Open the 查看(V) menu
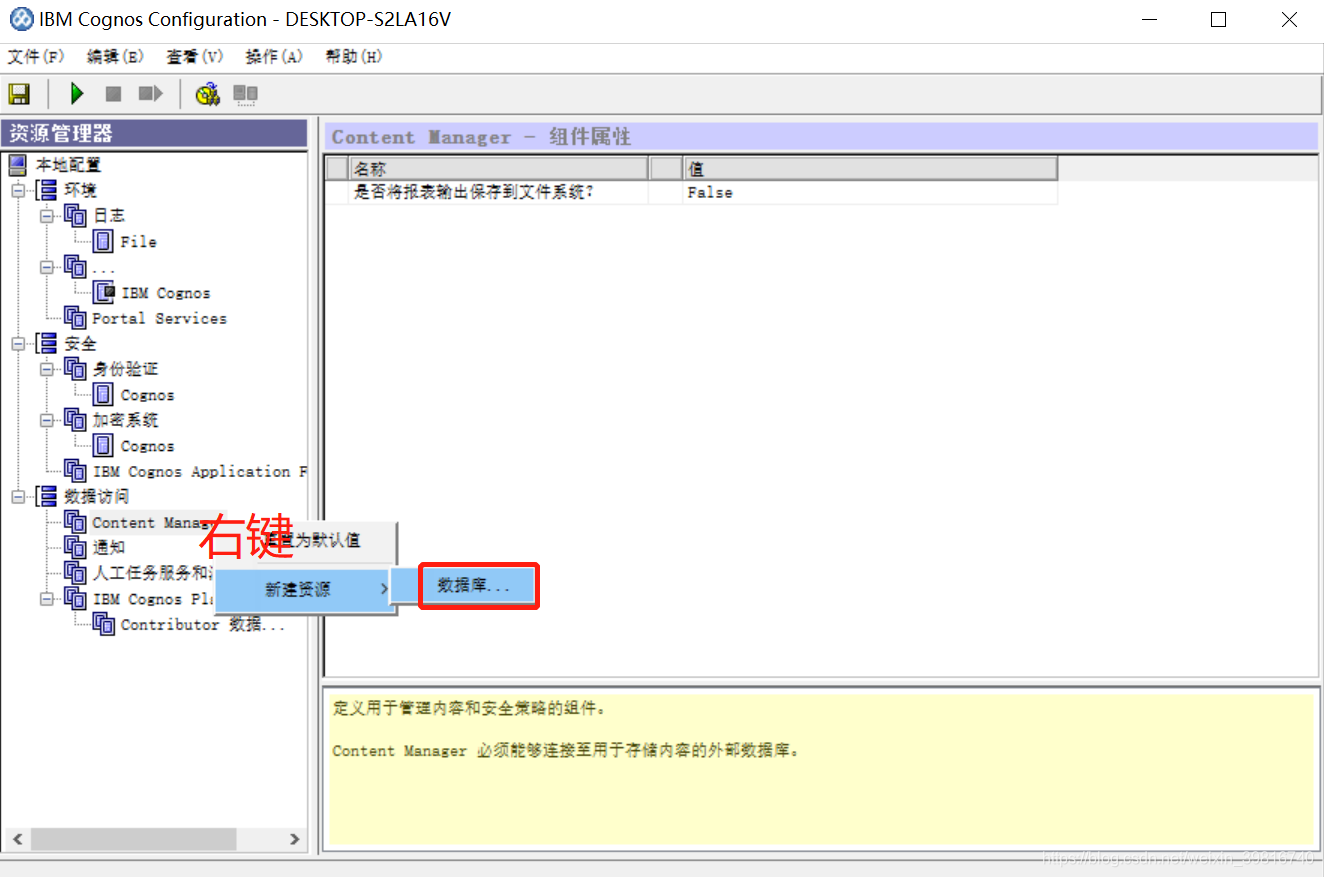This screenshot has height=877, width=1324. [195, 57]
